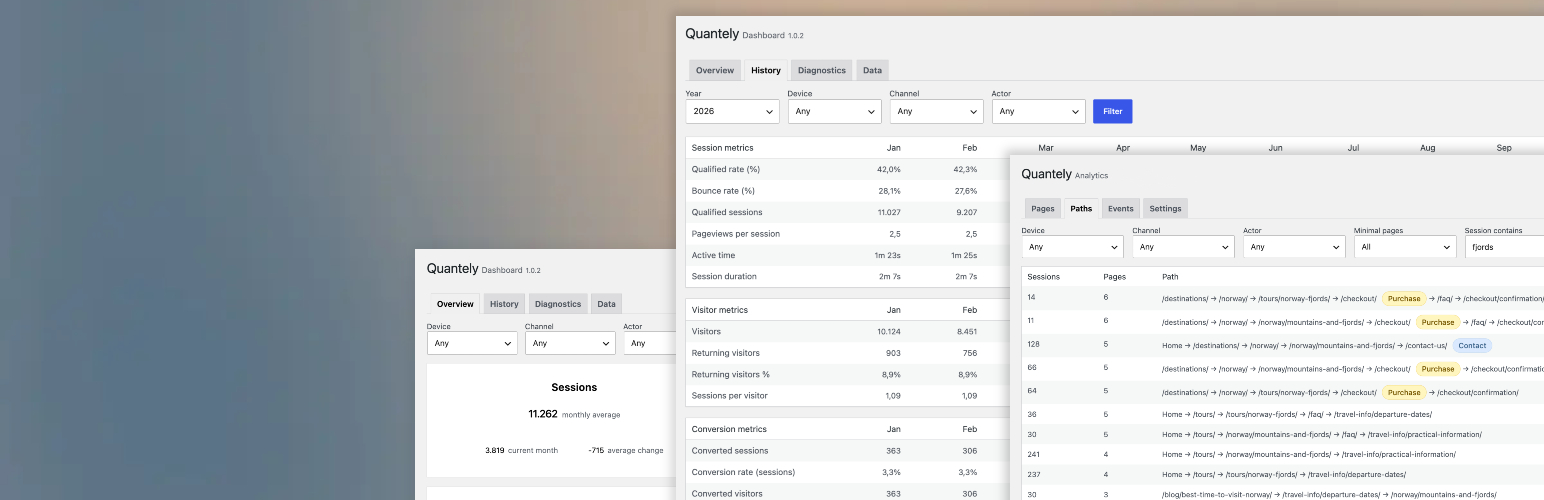This screenshot has height=500, width=1544.
Task: Click the Sep column header in History table
Action: point(1504,148)
